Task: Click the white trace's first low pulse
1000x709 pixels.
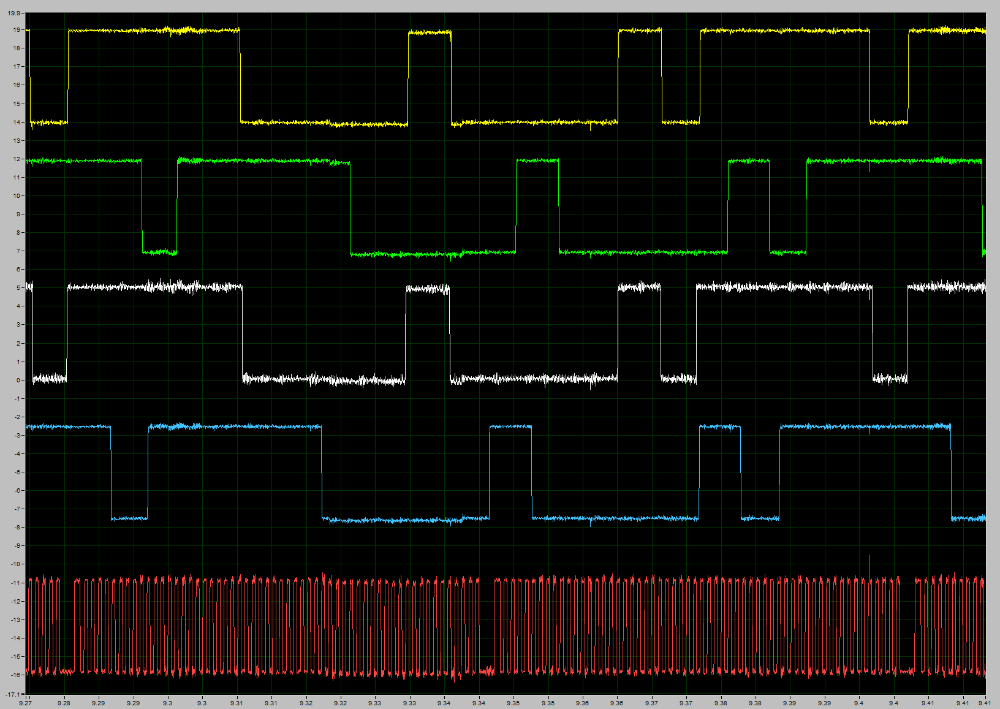Action: (x=49, y=379)
